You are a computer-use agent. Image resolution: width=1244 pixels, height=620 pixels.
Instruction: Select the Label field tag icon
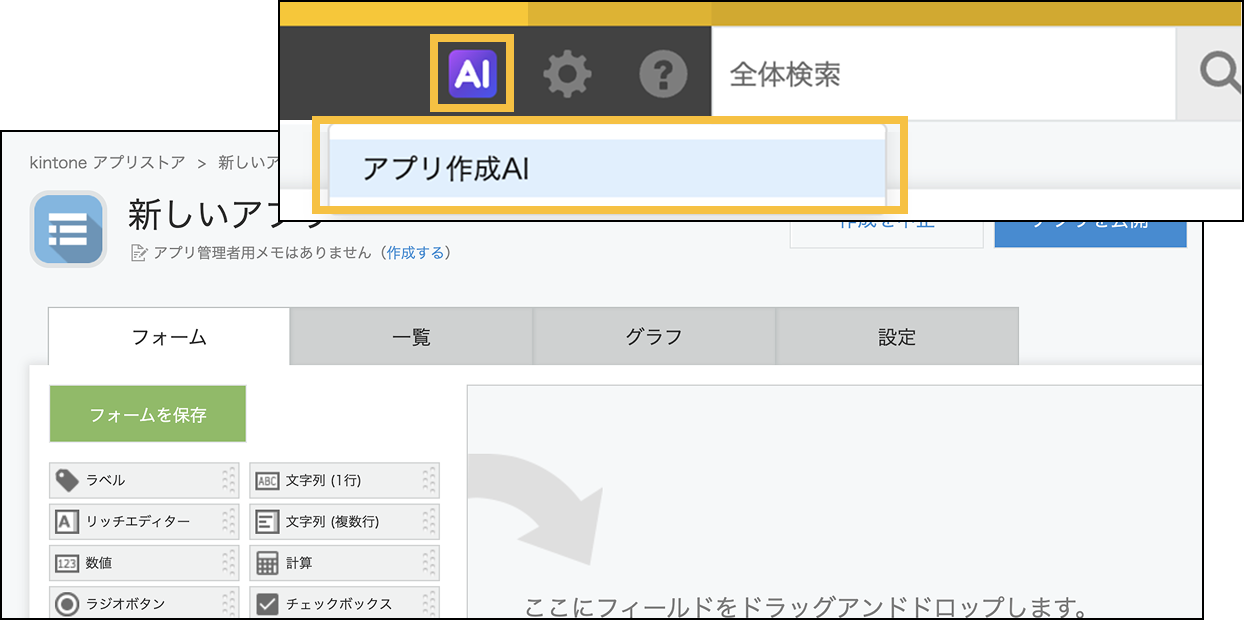(x=67, y=480)
